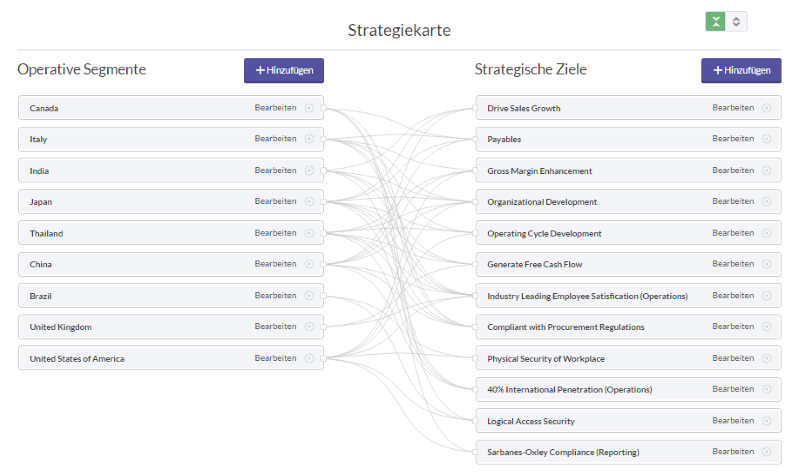Activate the green collapse-view icon
The image size is (800, 475).
point(715,21)
